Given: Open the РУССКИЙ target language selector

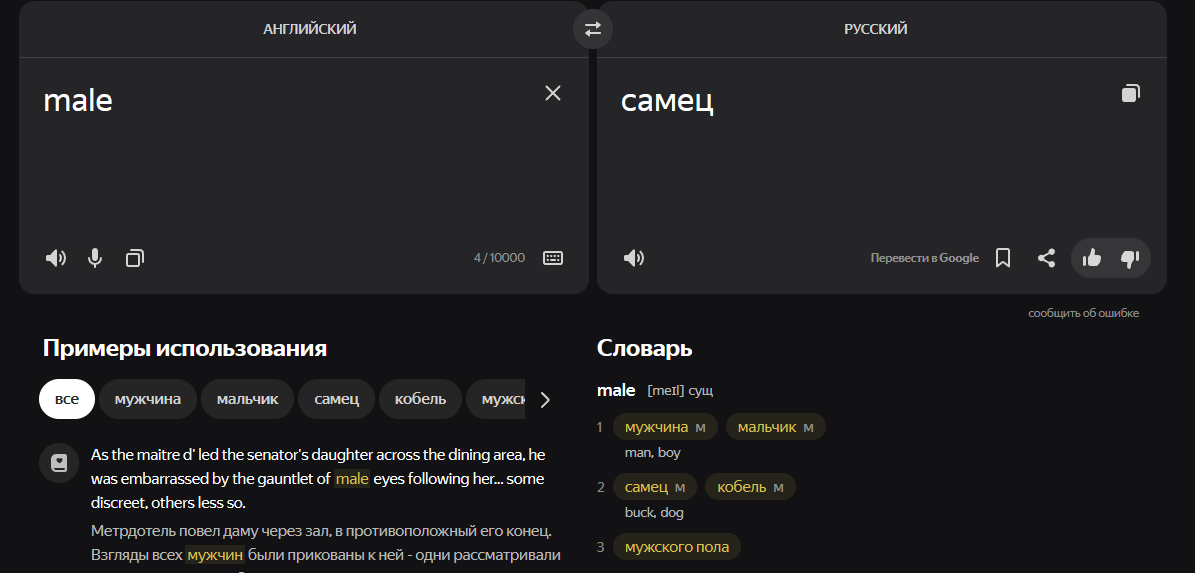Looking at the screenshot, I should [x=876, y=29].
